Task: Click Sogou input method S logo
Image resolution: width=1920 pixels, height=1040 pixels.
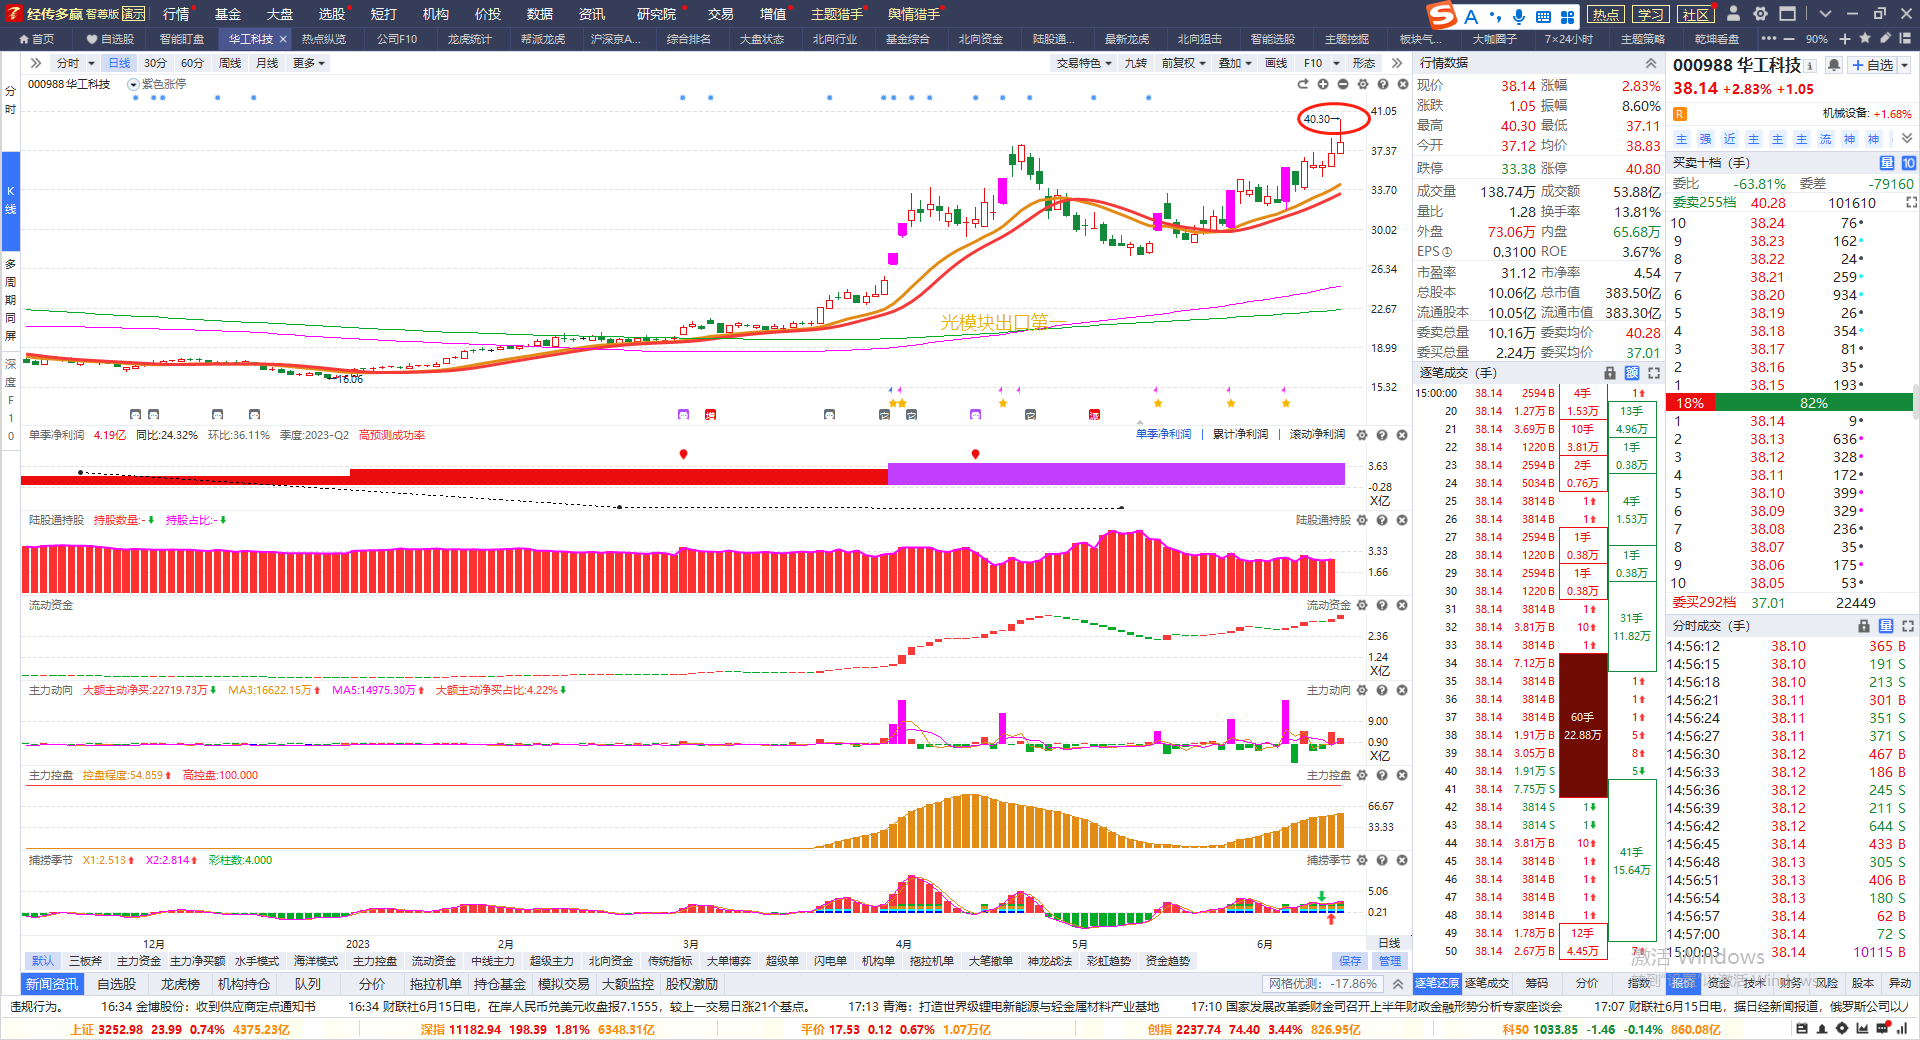Action: point(1441,15)
